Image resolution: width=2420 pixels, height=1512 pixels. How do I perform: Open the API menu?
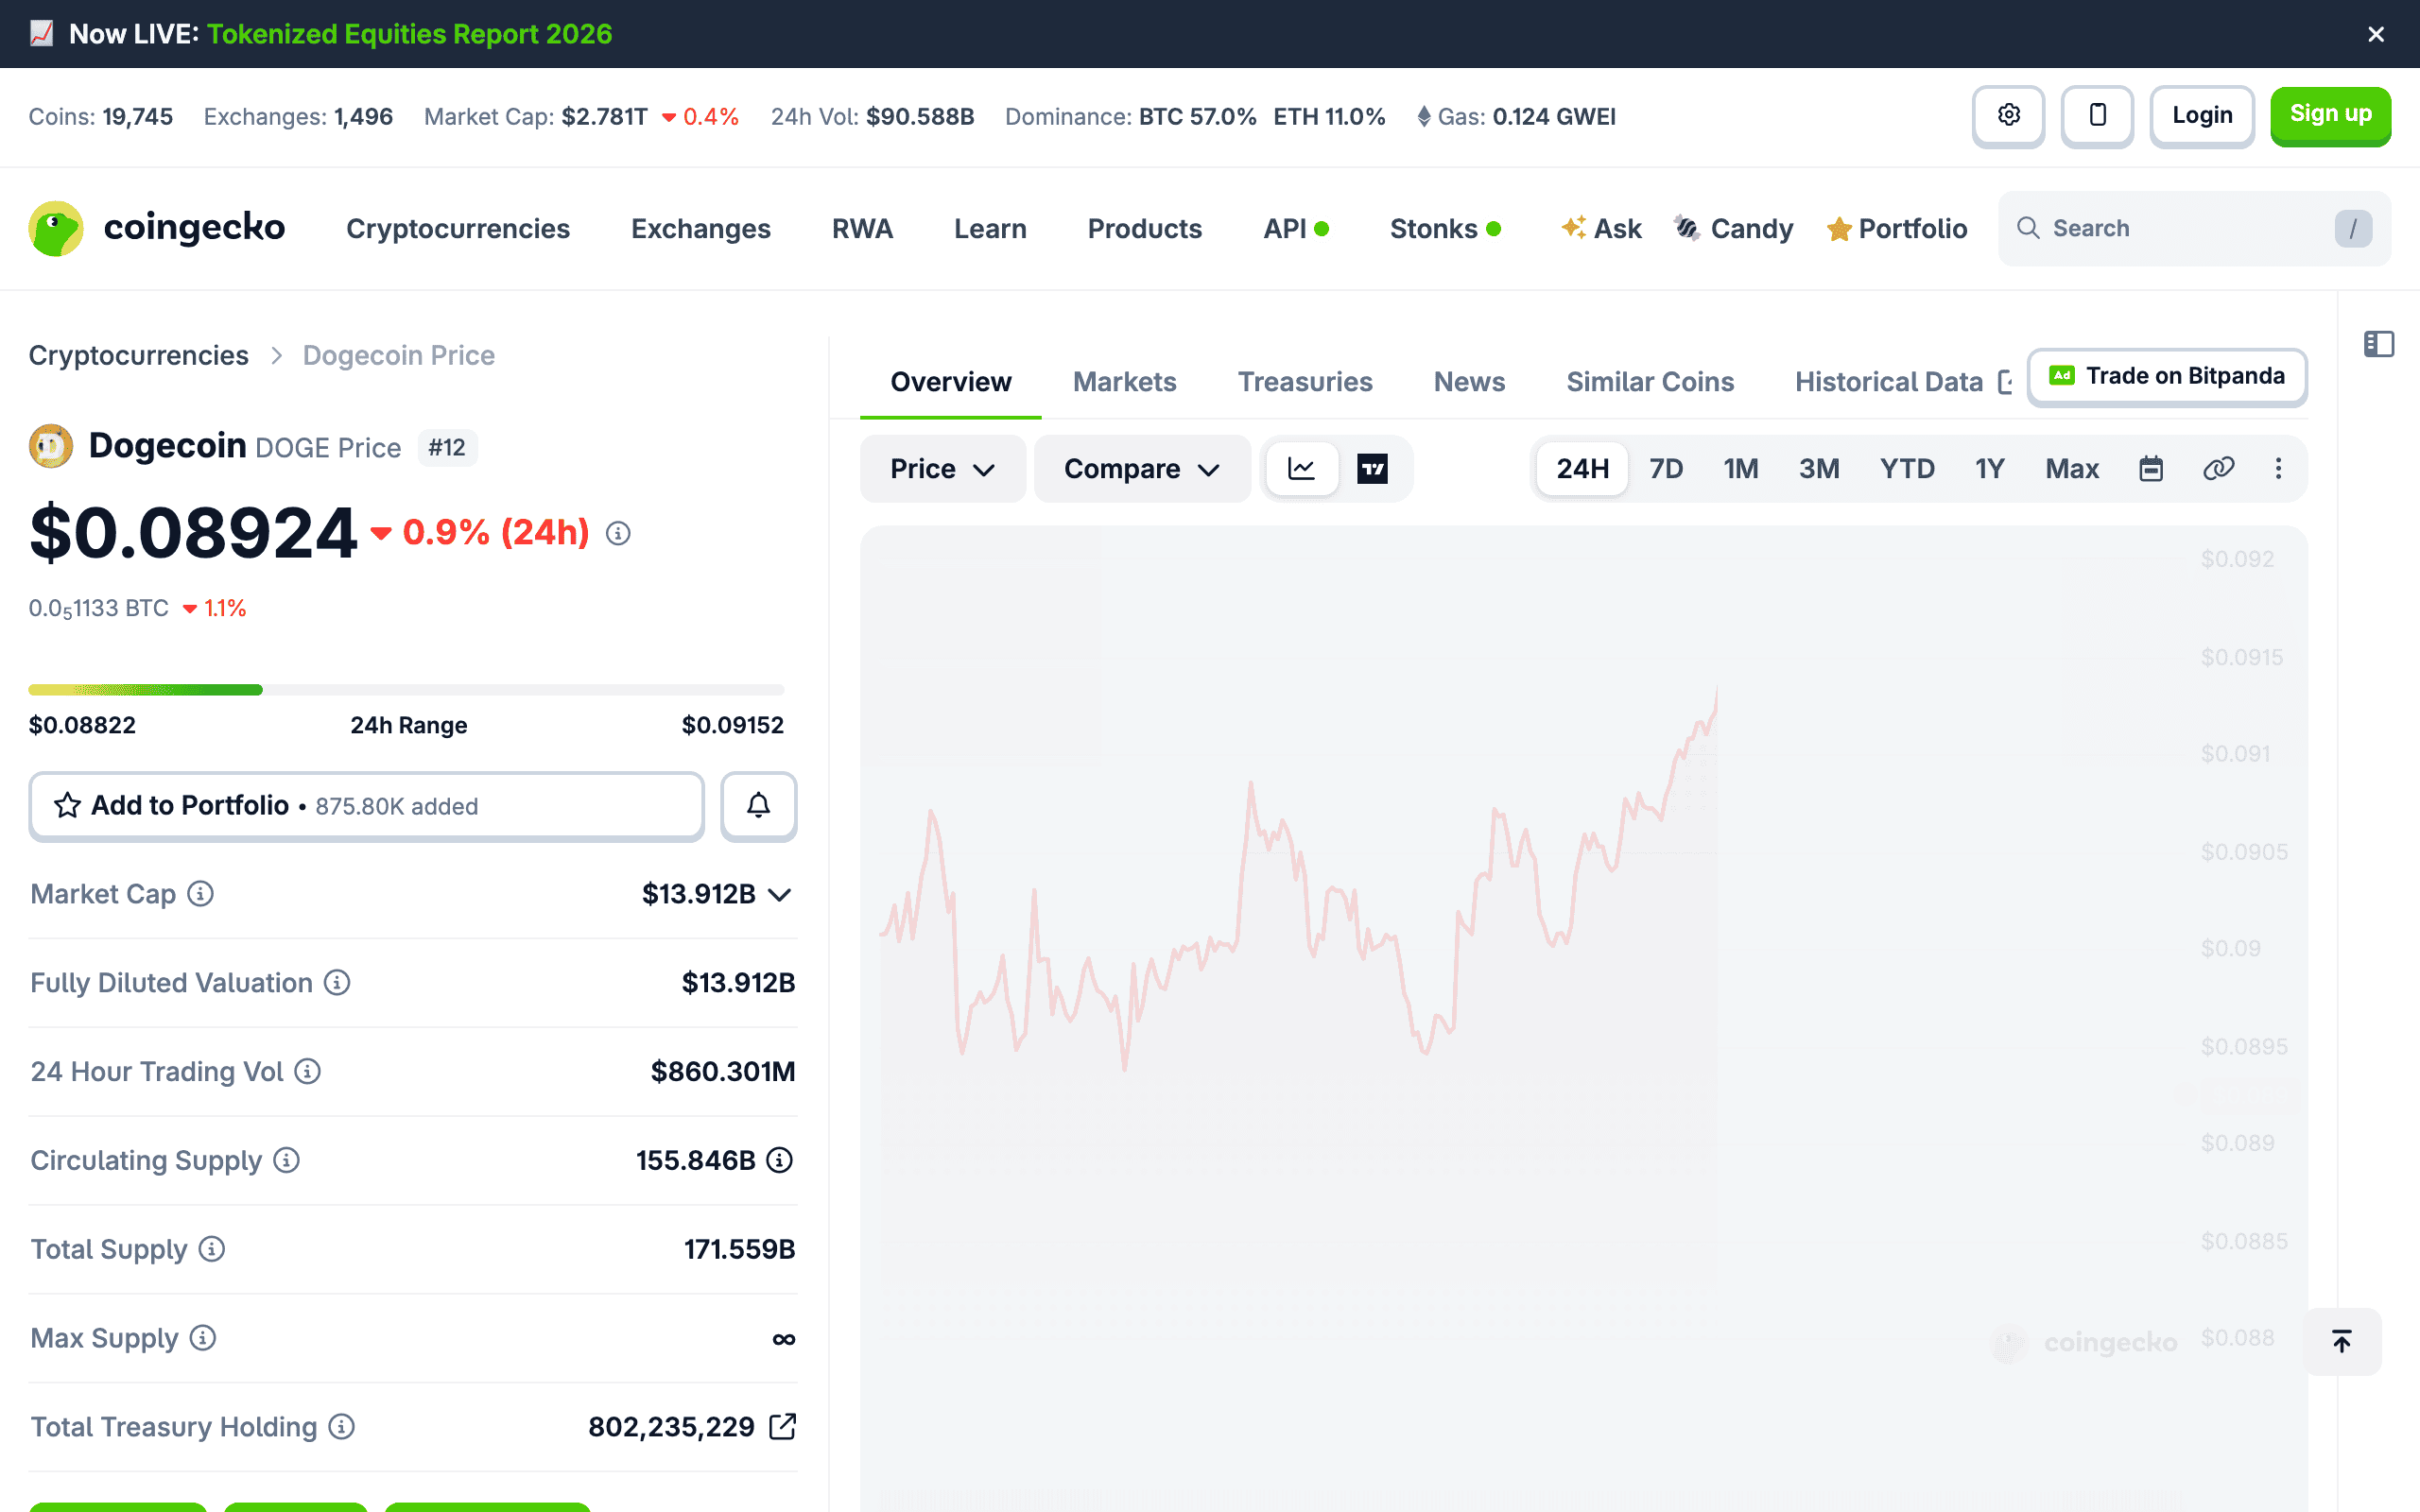pos(1296,229)
